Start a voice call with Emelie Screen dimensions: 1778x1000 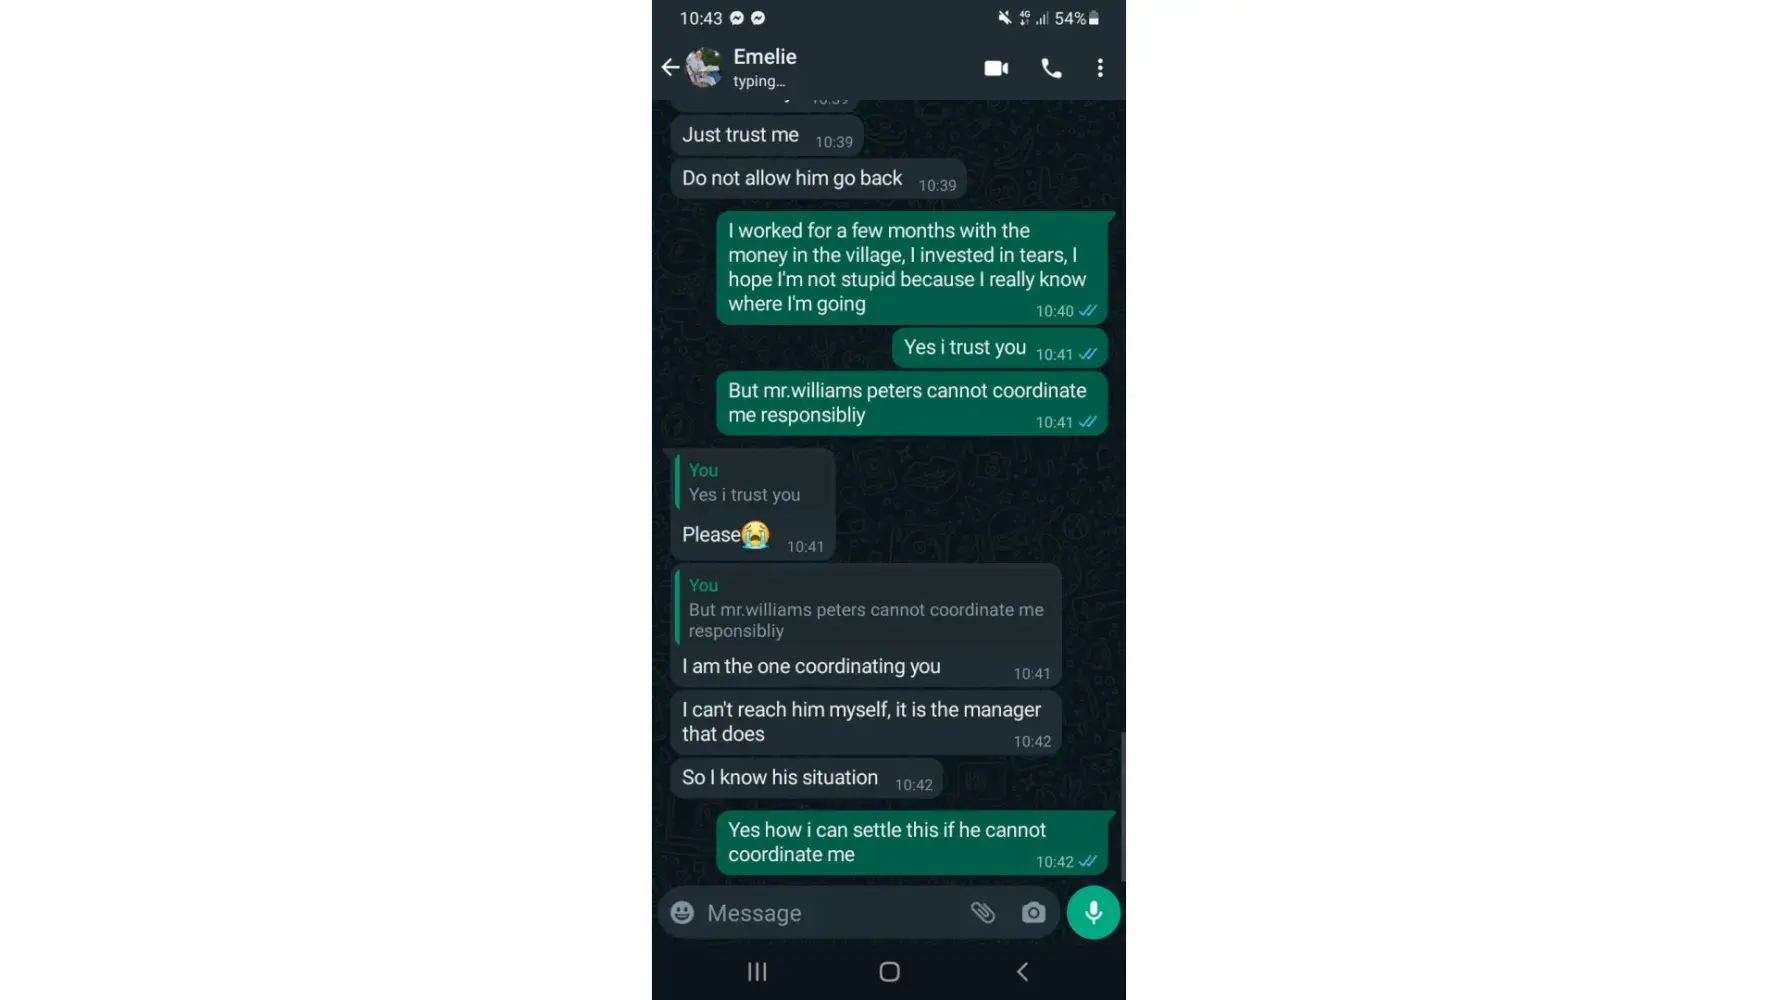coord(1051,68)
